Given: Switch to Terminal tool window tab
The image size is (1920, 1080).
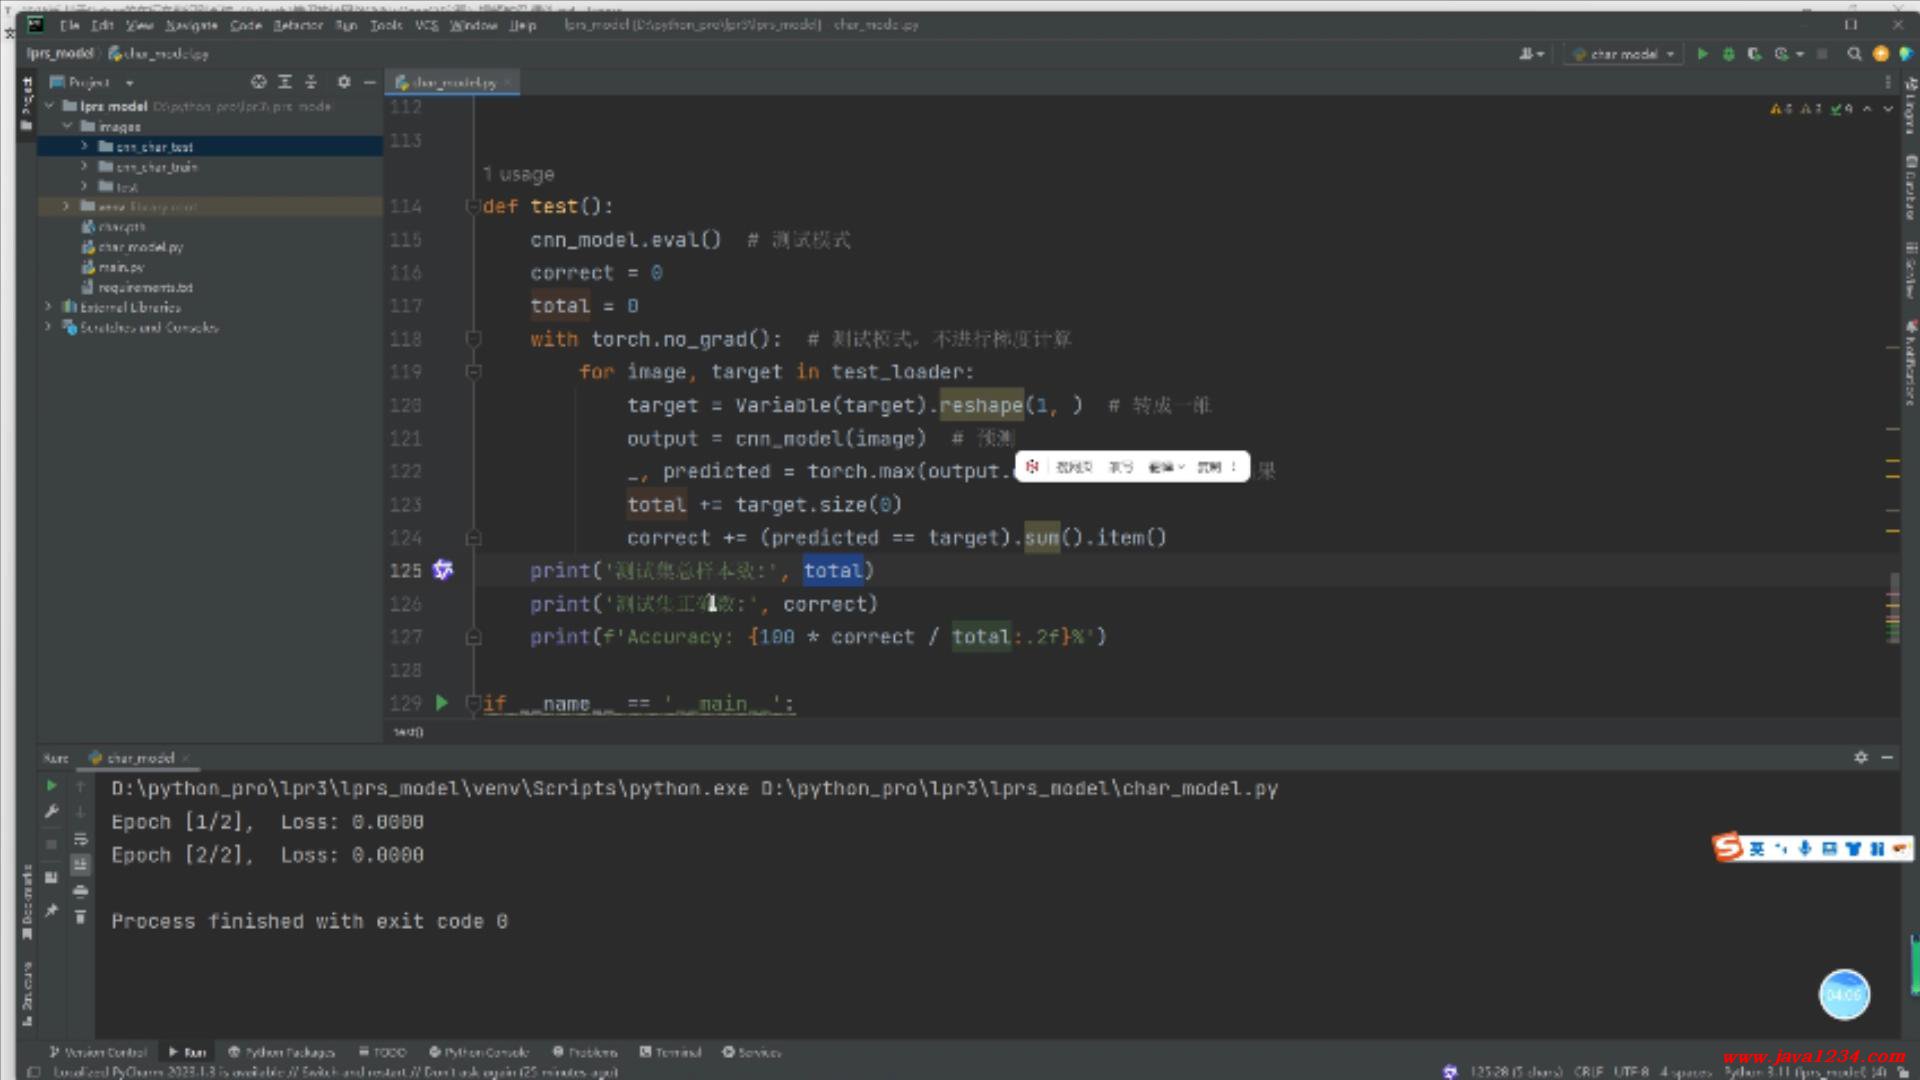Looking at the screenshot, I should pyautogui.click(x=671, y=1052).
